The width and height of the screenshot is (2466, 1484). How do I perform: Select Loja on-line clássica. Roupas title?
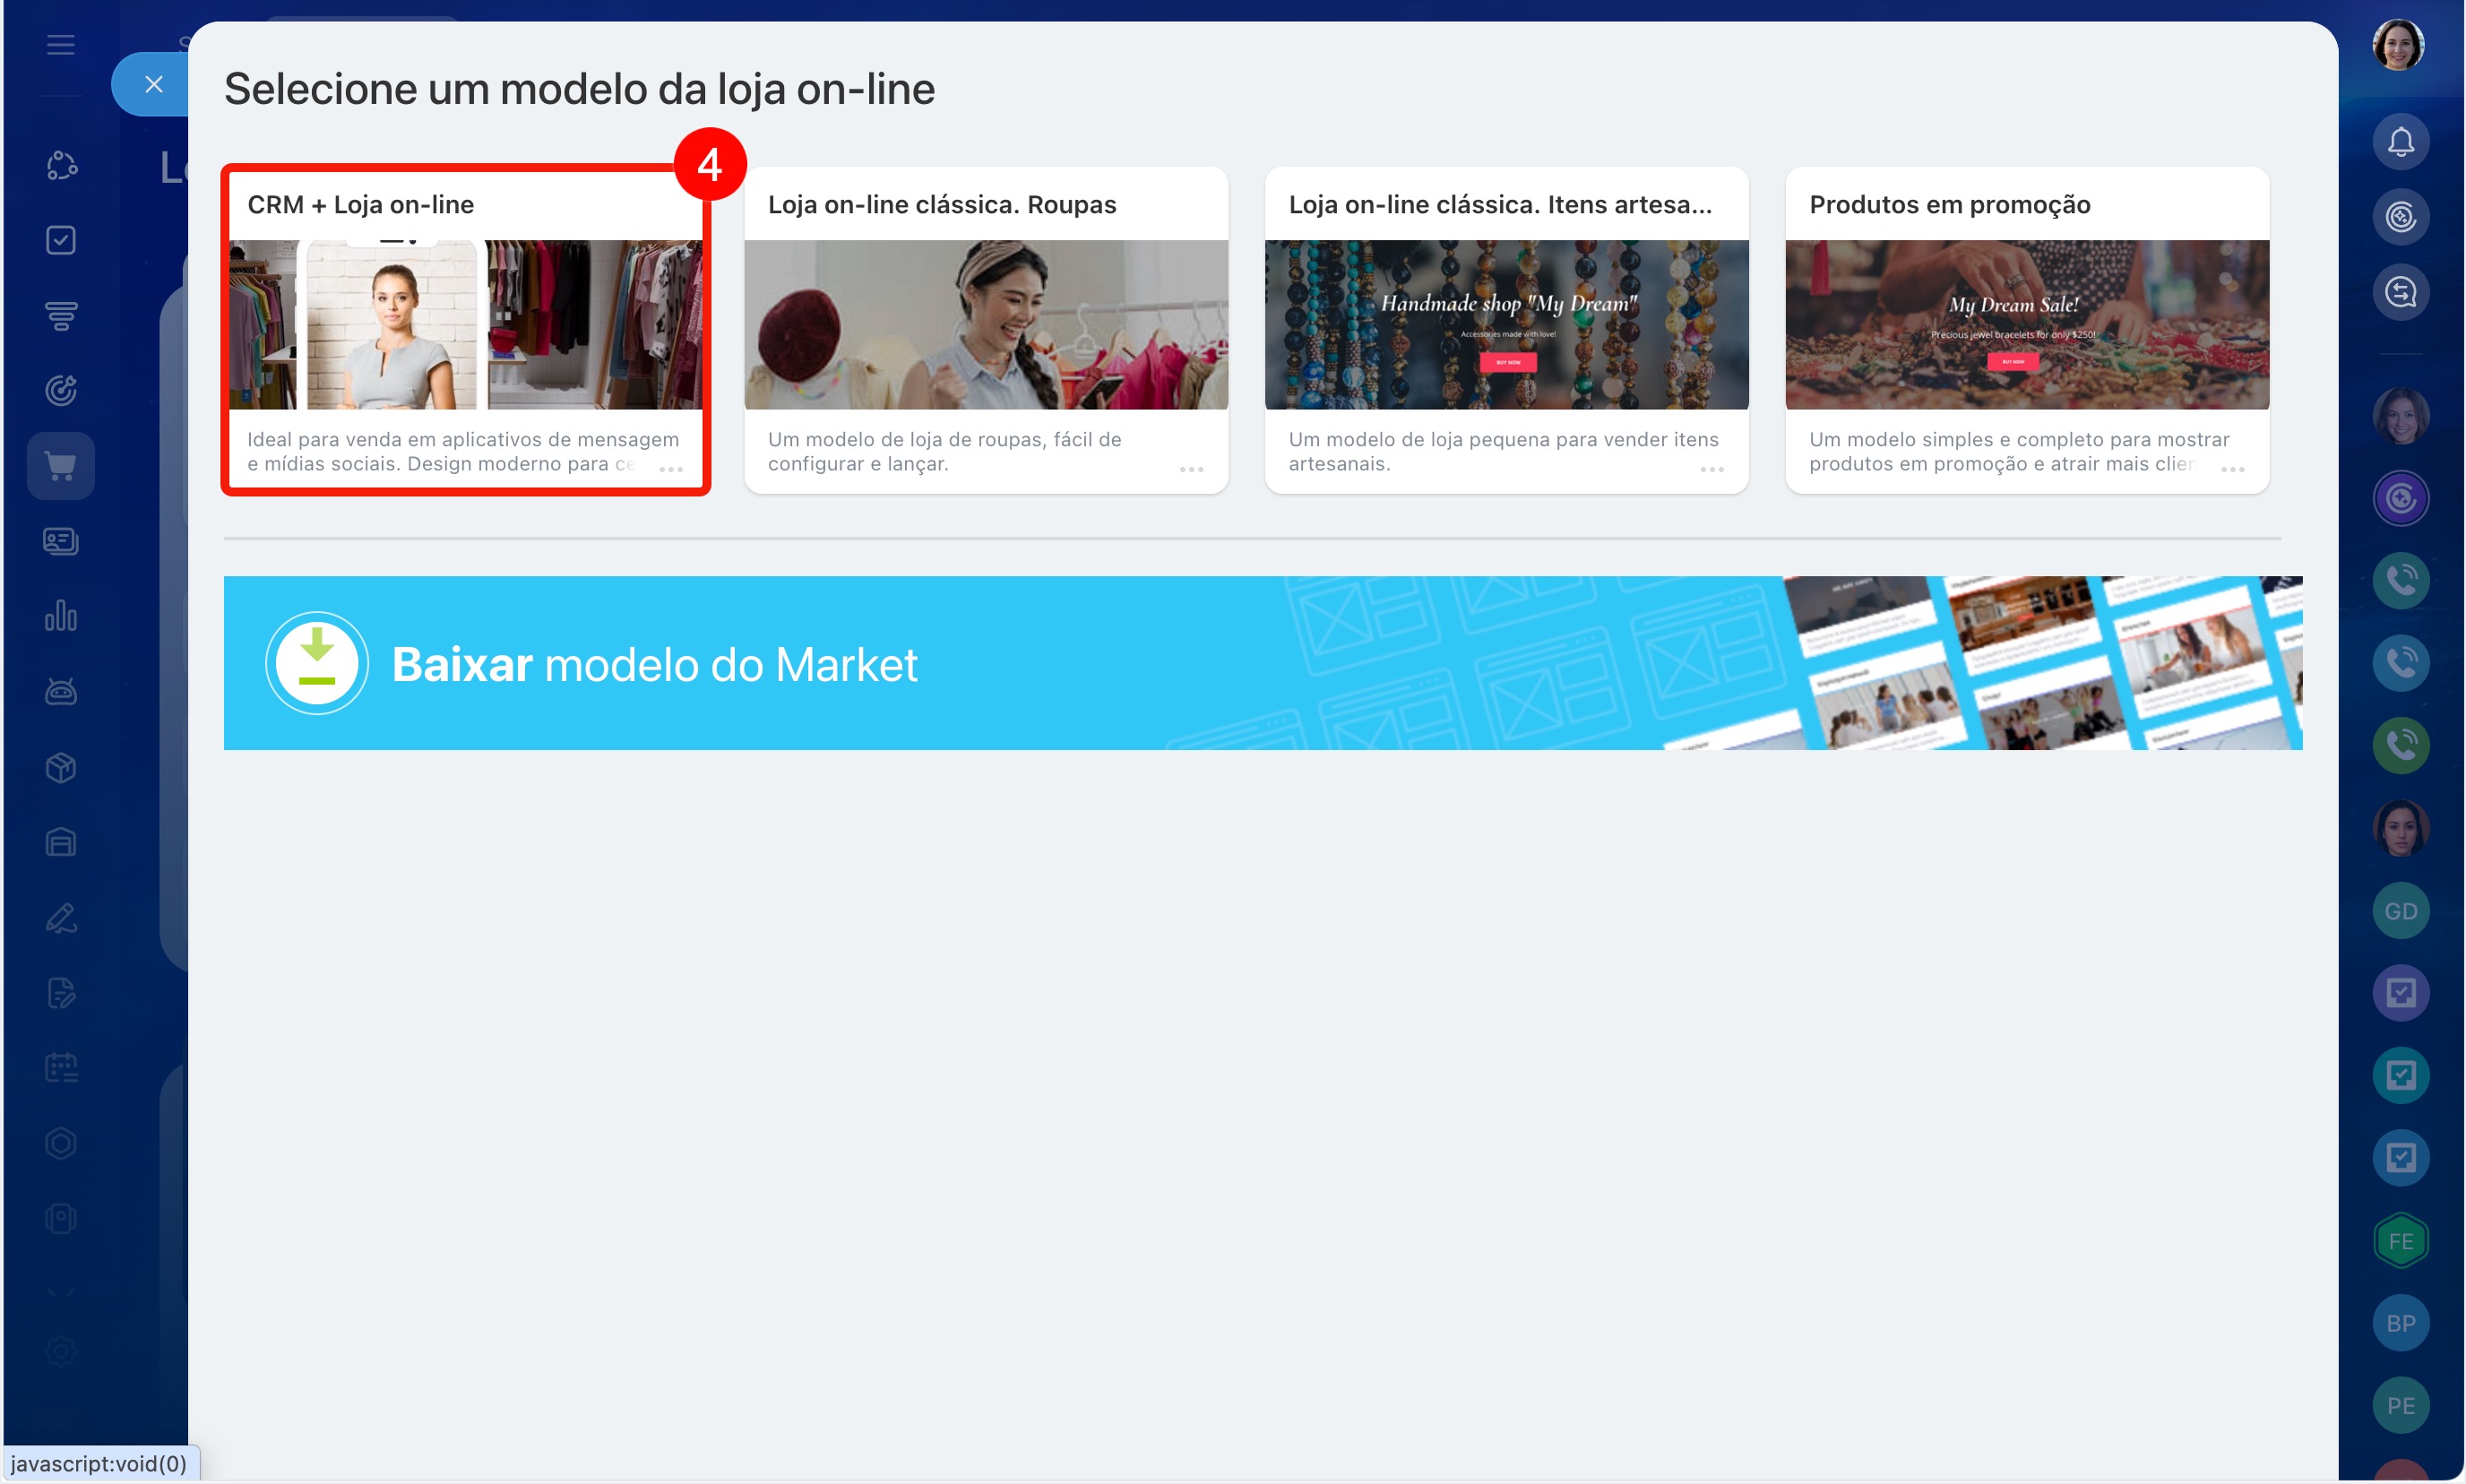pyautogui.click(x=941, y=205)
